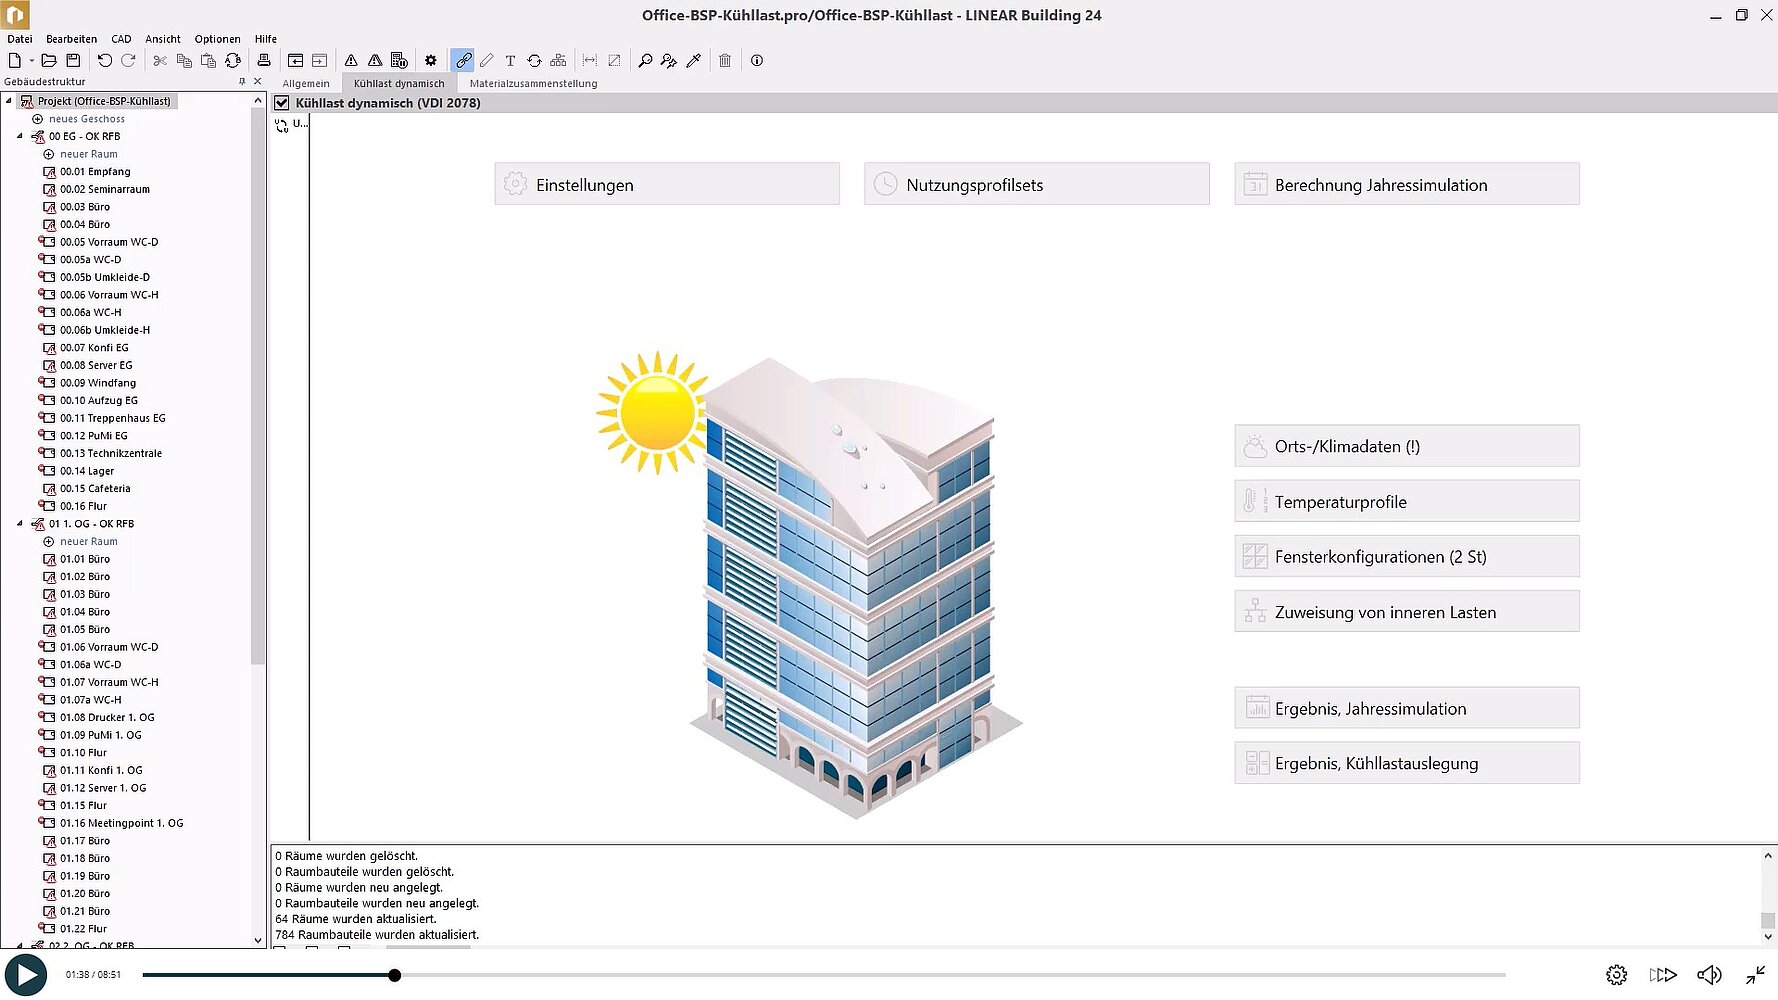Viewport: 1778px width, 1000px height.
Task: Click the info circle toolbar icon
Action: (x=757, y=61)
